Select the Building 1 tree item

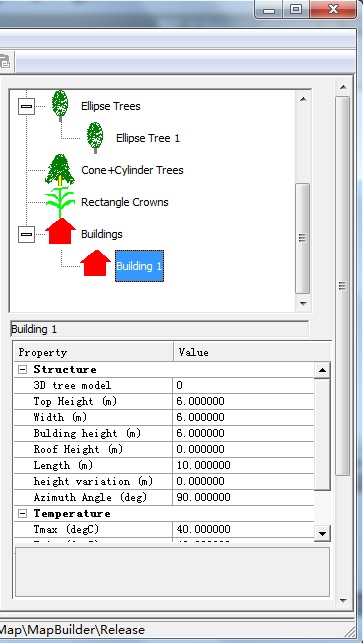tap(139, 266)
